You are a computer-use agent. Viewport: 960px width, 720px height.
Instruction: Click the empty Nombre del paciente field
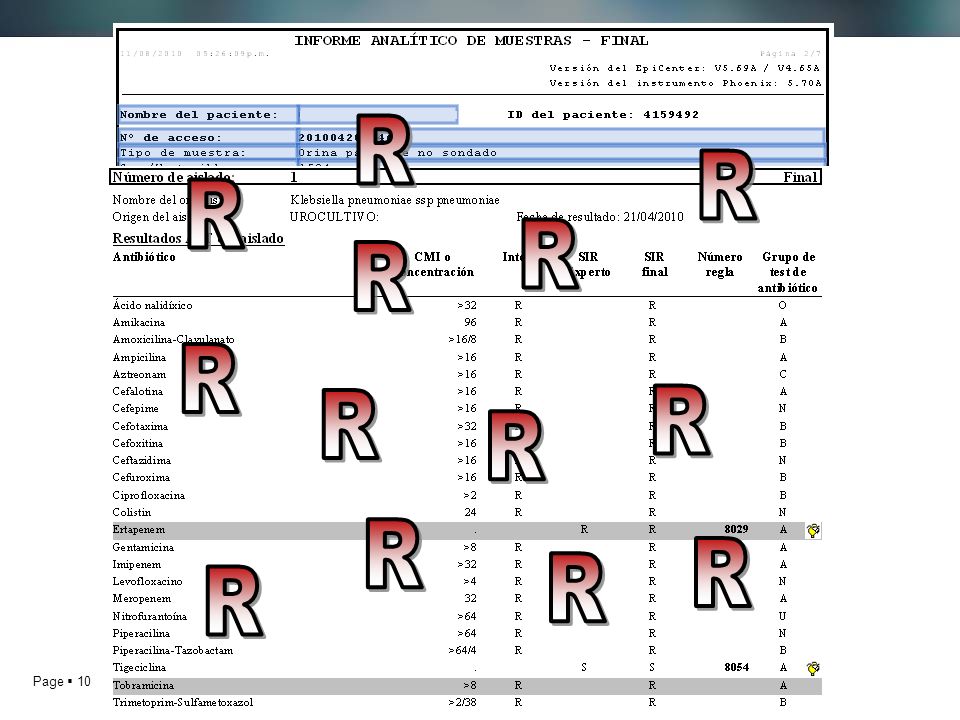point(378,114)
